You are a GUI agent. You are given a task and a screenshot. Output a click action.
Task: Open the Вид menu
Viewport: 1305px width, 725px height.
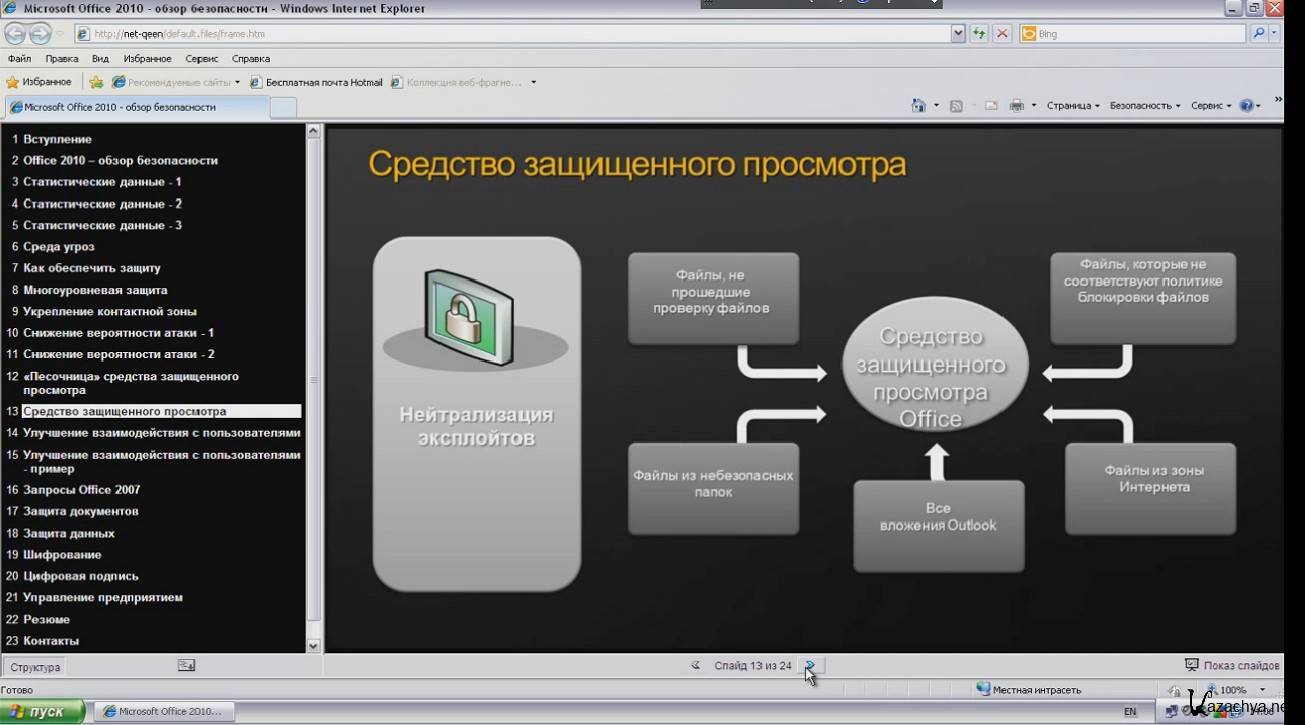click(x=100, y=59)
